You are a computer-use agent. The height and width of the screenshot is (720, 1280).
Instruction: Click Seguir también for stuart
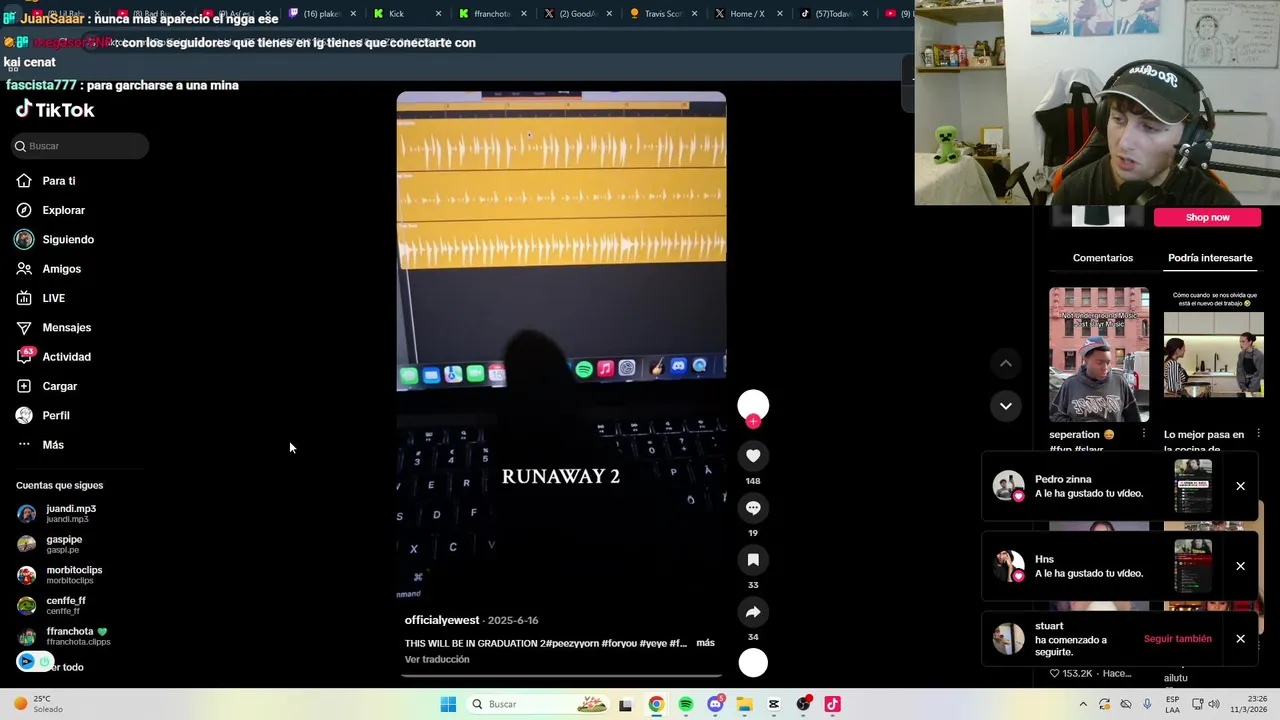1177,639
